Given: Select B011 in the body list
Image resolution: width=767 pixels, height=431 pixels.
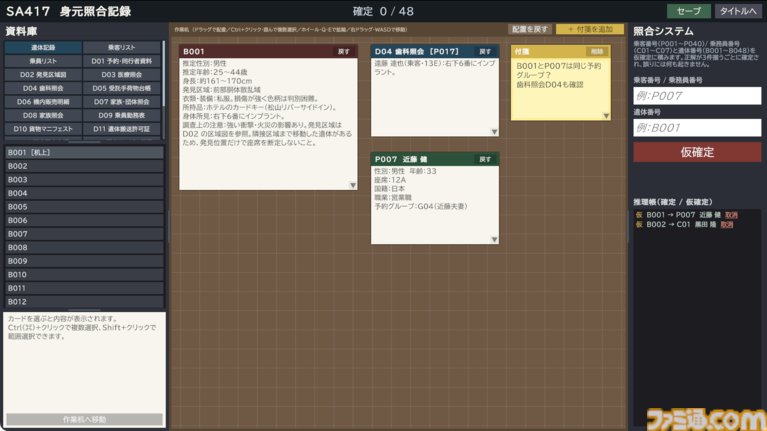Looking at the screenshot, I should point(84,288).
